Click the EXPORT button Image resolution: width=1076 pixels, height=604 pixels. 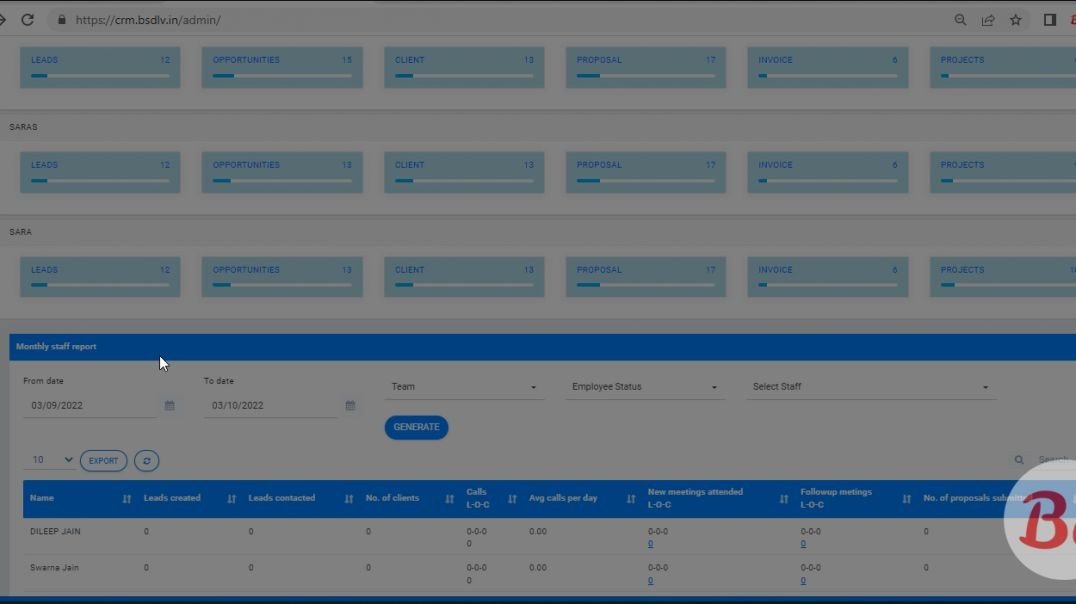click(103, 460)
